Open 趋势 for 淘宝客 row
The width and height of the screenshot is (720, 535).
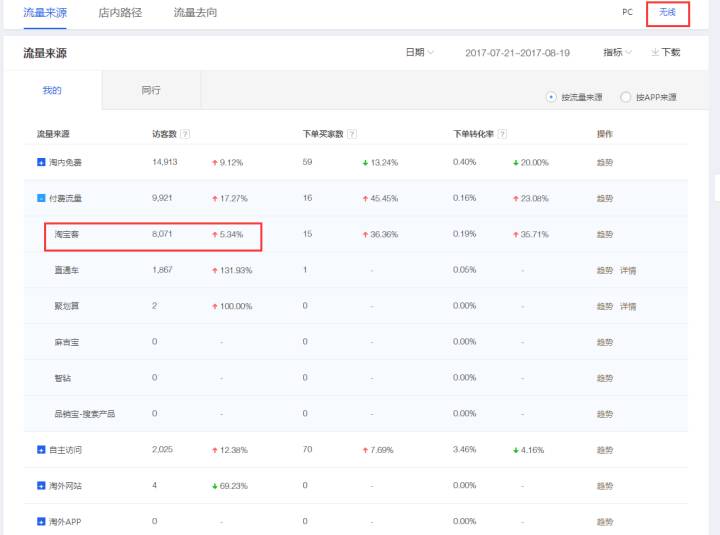click(x=605, y=234)
